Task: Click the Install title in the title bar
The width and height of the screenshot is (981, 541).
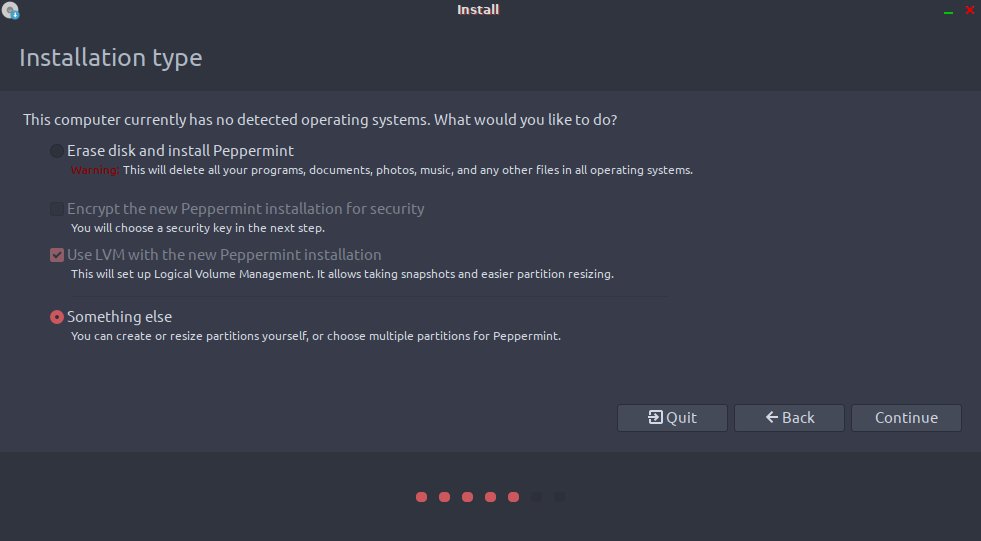Action: [x=478, y=10]
